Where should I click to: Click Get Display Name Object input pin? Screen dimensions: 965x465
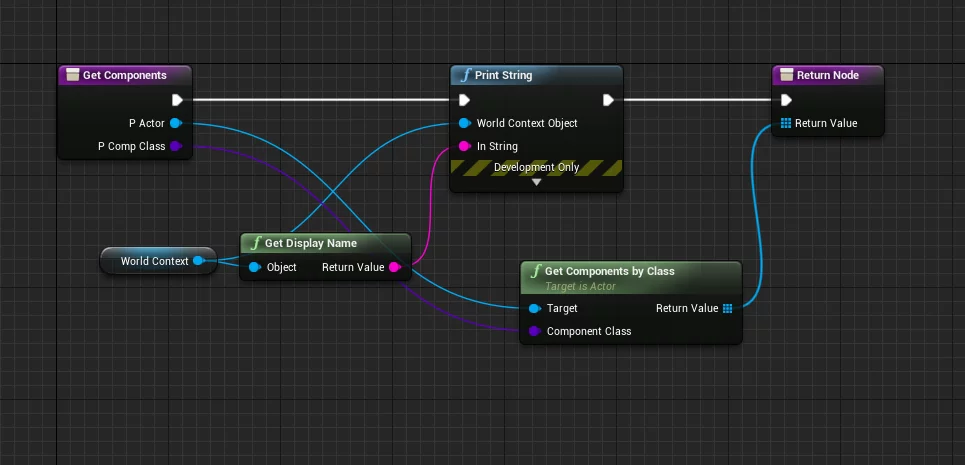(254, 267)
